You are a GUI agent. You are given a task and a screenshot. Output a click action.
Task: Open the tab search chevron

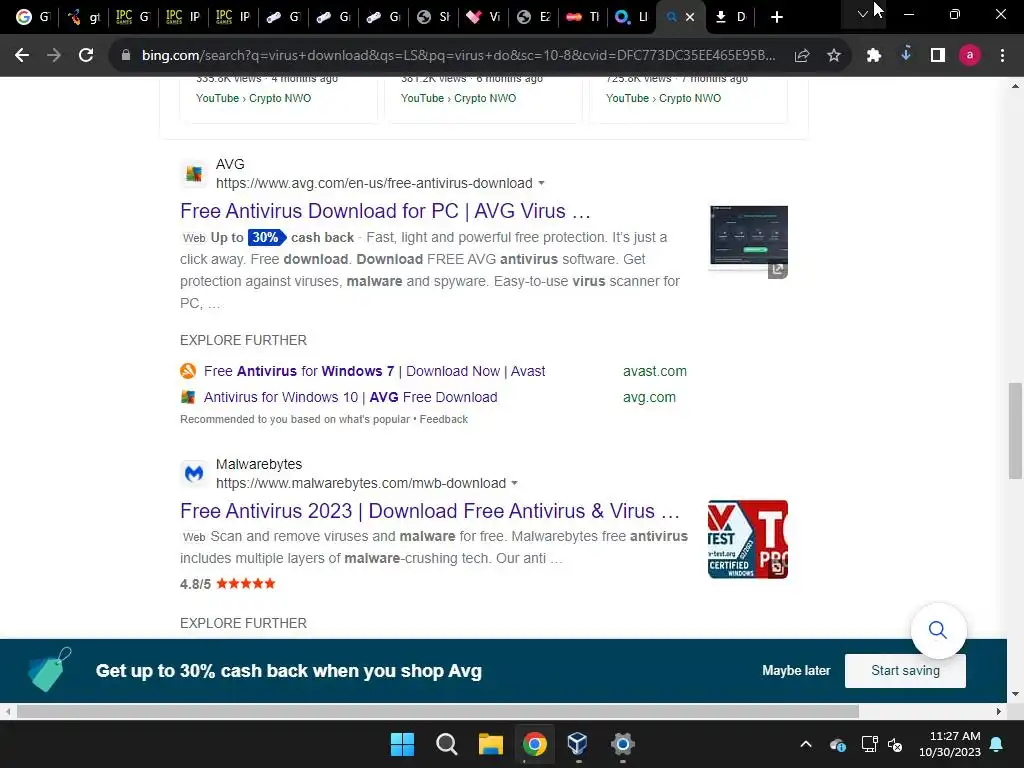[x=863, y=14]
